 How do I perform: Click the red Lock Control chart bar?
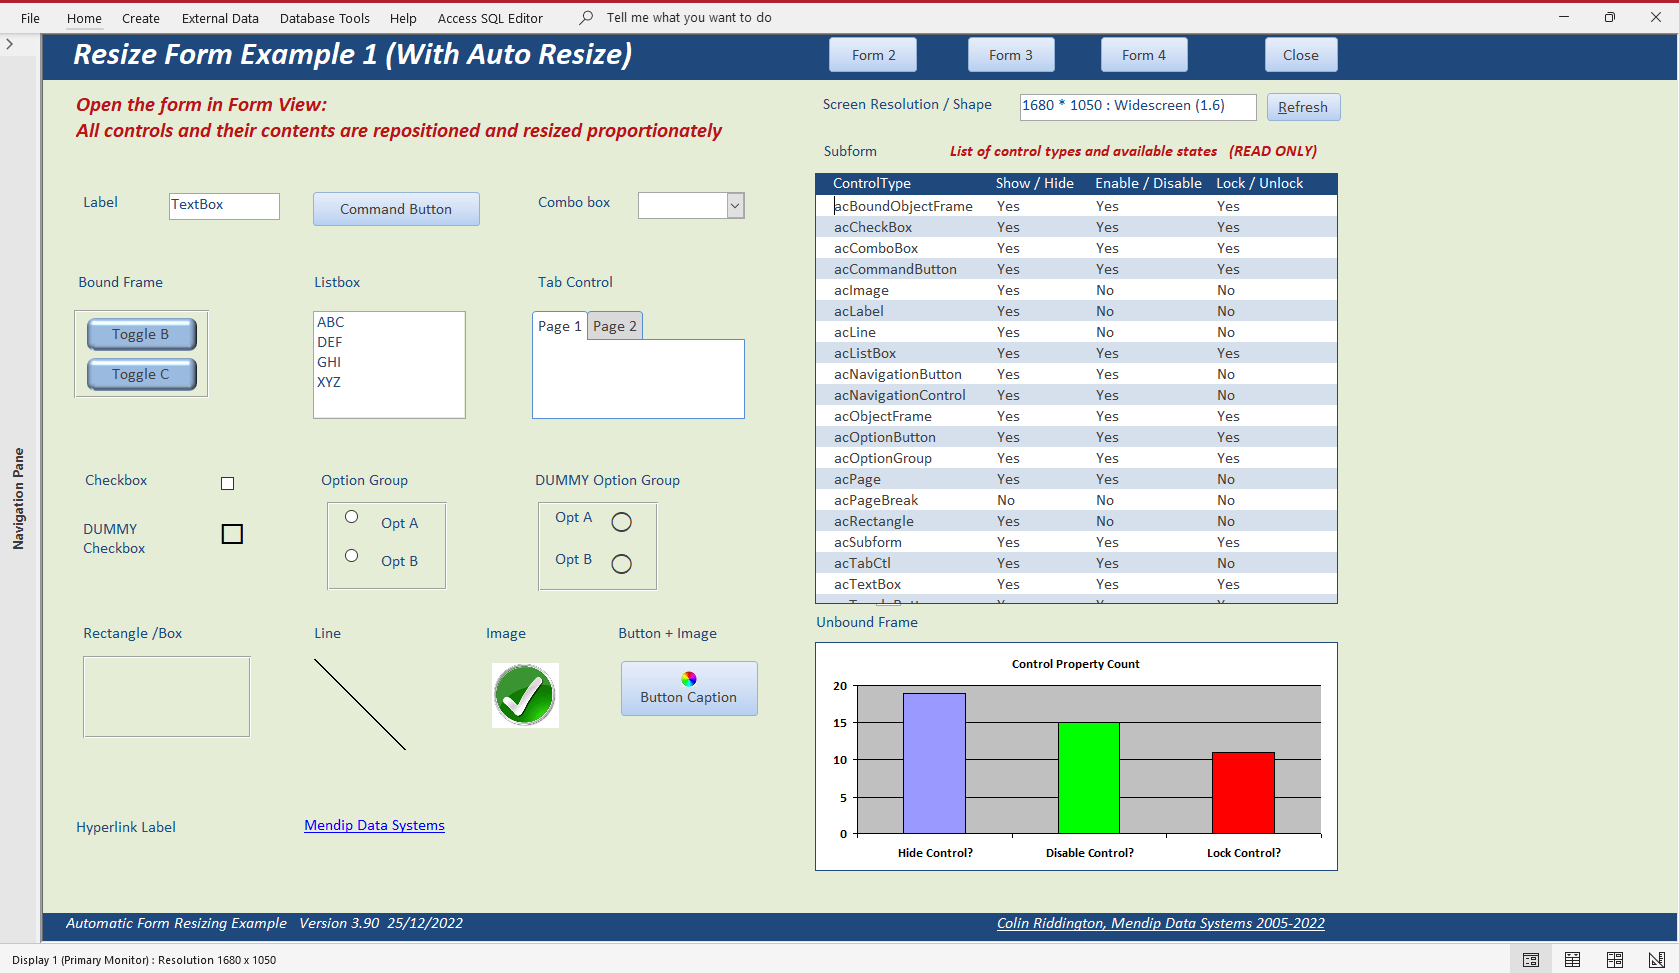click(x=1243, y=793)
